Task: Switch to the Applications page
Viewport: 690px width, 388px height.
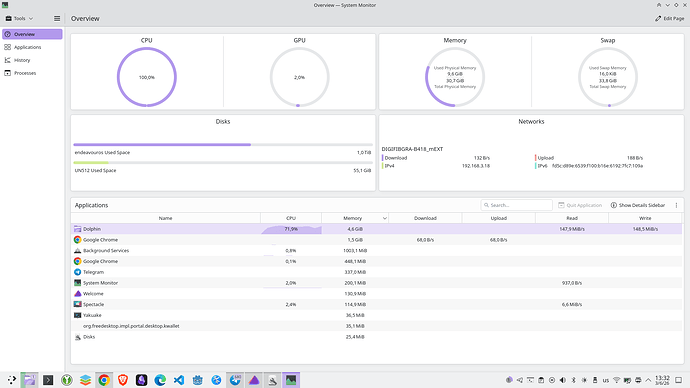Action: tap(32, 47)
